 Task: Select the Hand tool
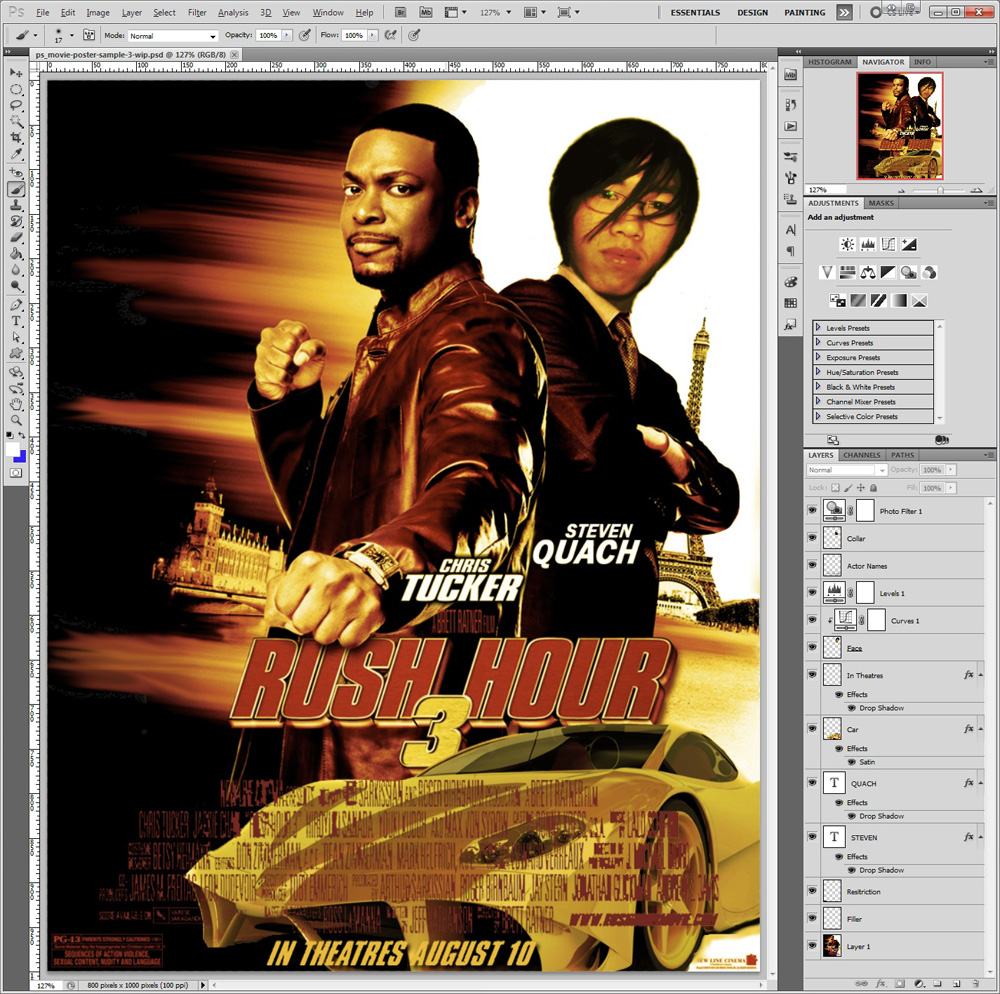point(16,404)
